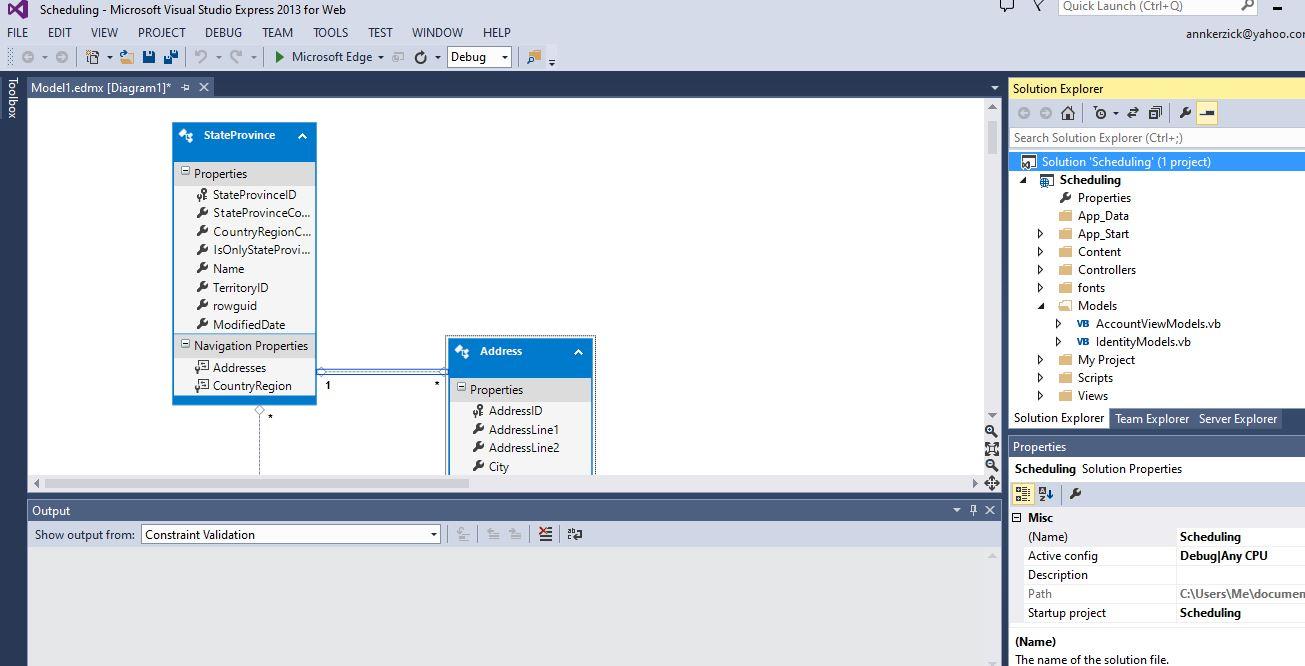Click the Properties wrench icon in Solution Explorer
Viewport: 1305px width, 666px height.
1185,113
